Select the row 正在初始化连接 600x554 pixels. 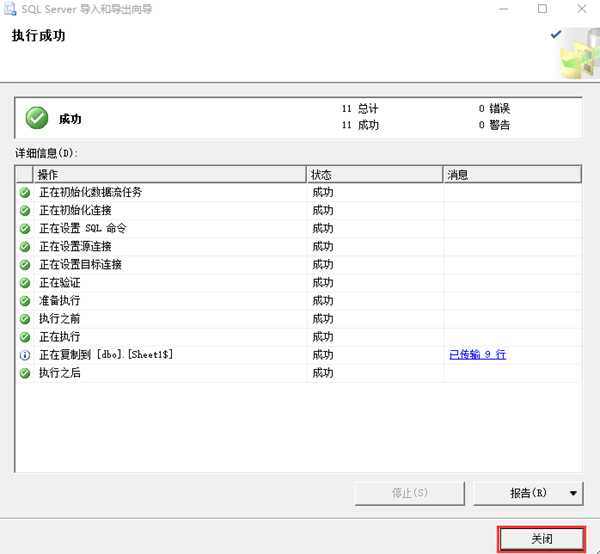click(x=298, y=210)
